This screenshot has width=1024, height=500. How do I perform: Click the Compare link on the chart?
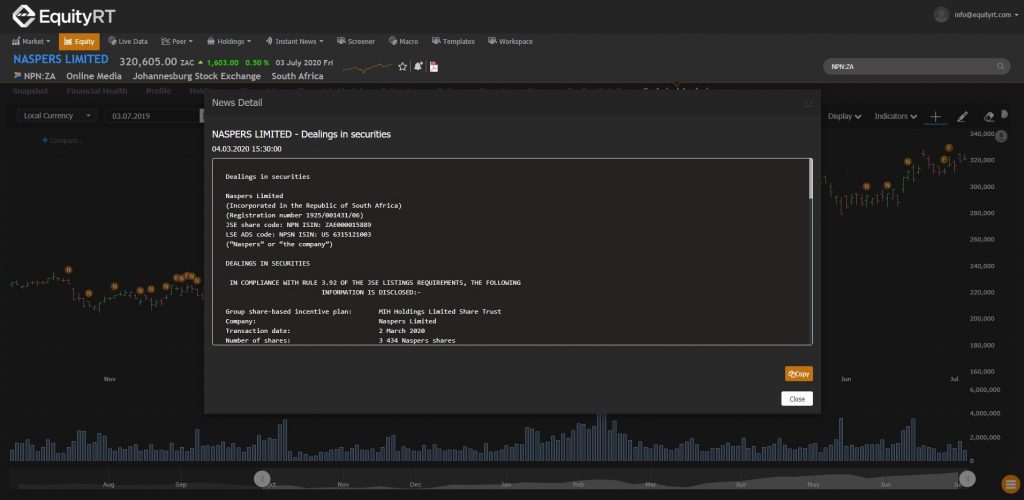[63, 140]
